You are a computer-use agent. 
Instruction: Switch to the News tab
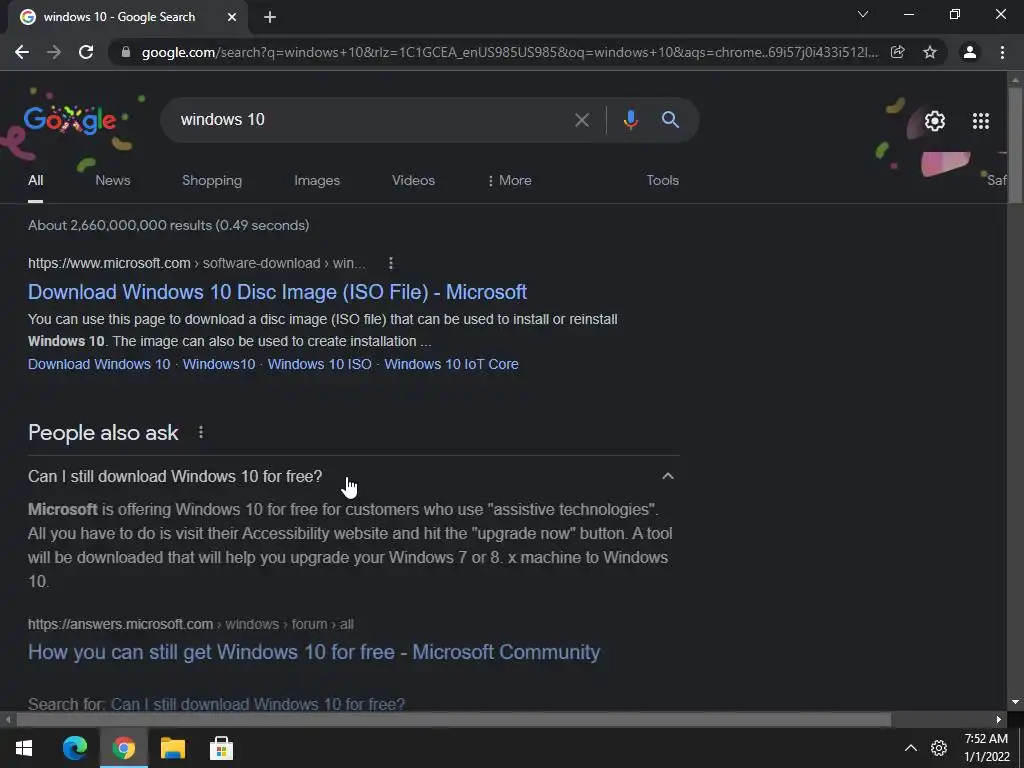tap(113, 180)
